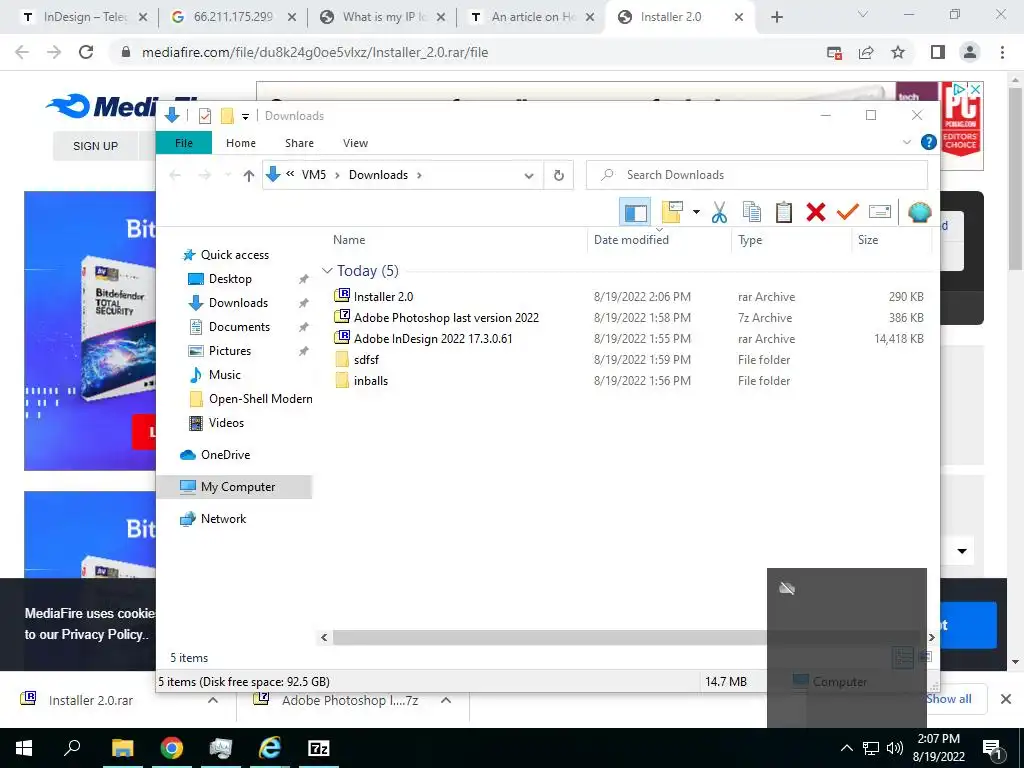
Task: Click the SIGN UP button on MediaFire
Action: tap(95, 146)
